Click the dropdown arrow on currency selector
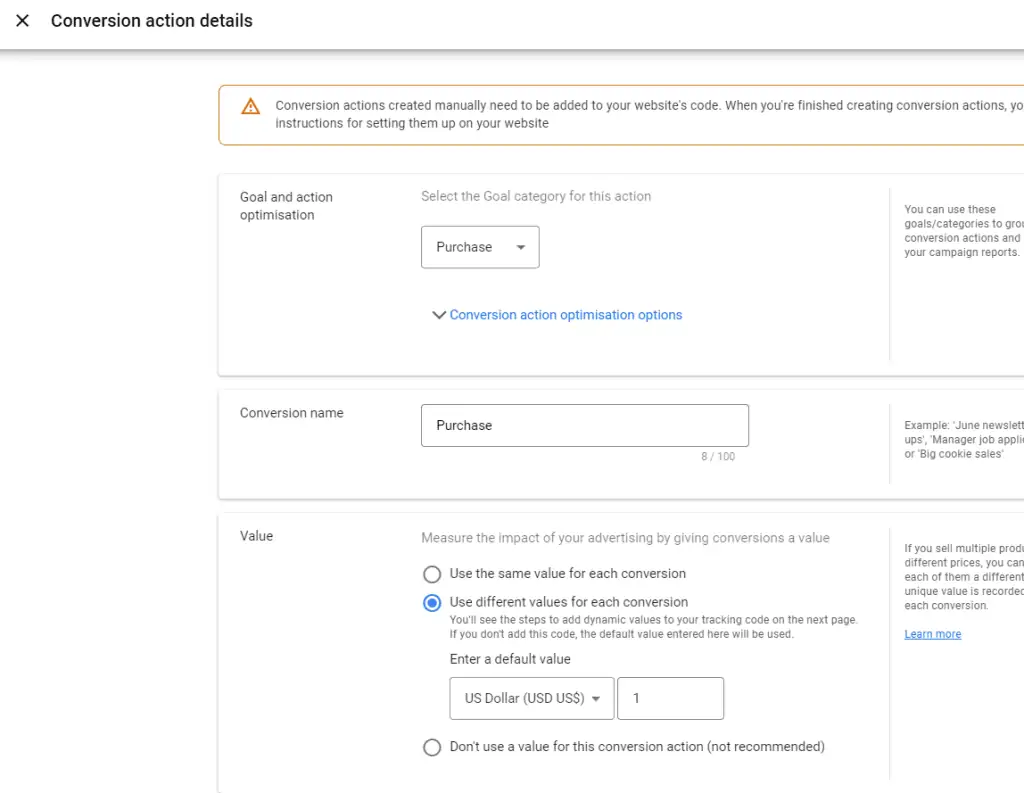 597,698
